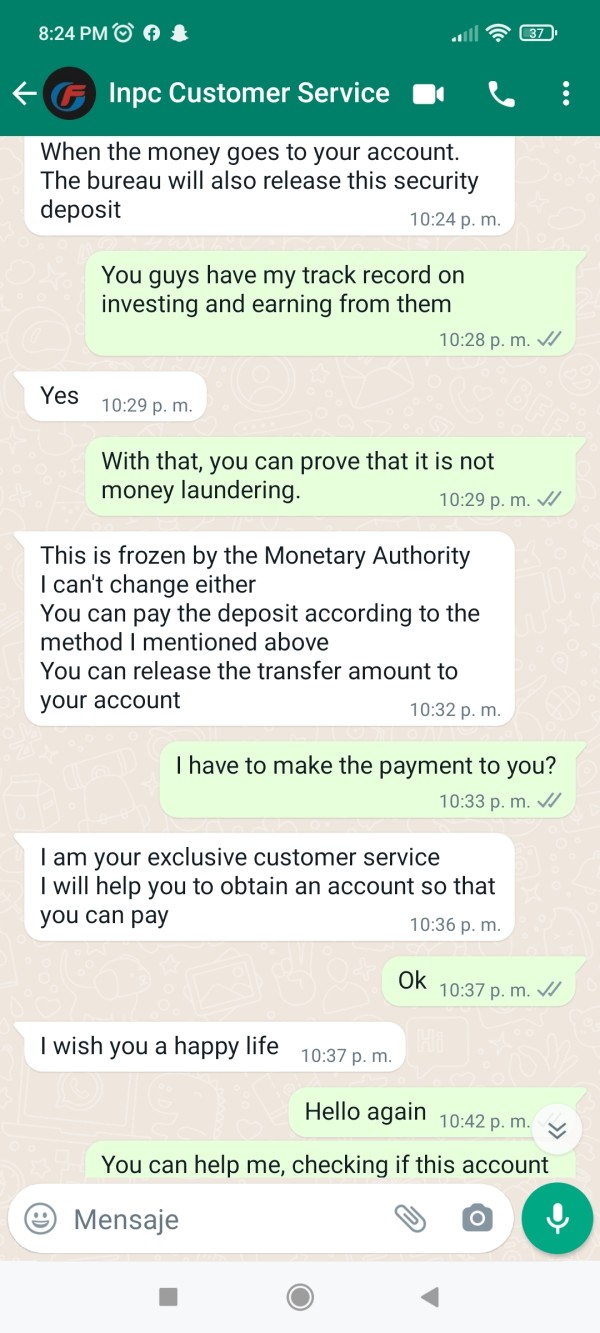Image resolution: width=600 pixels, height=1333 pixels.
Task: Start a voice call using the phone icon
Action: point(501,94)
